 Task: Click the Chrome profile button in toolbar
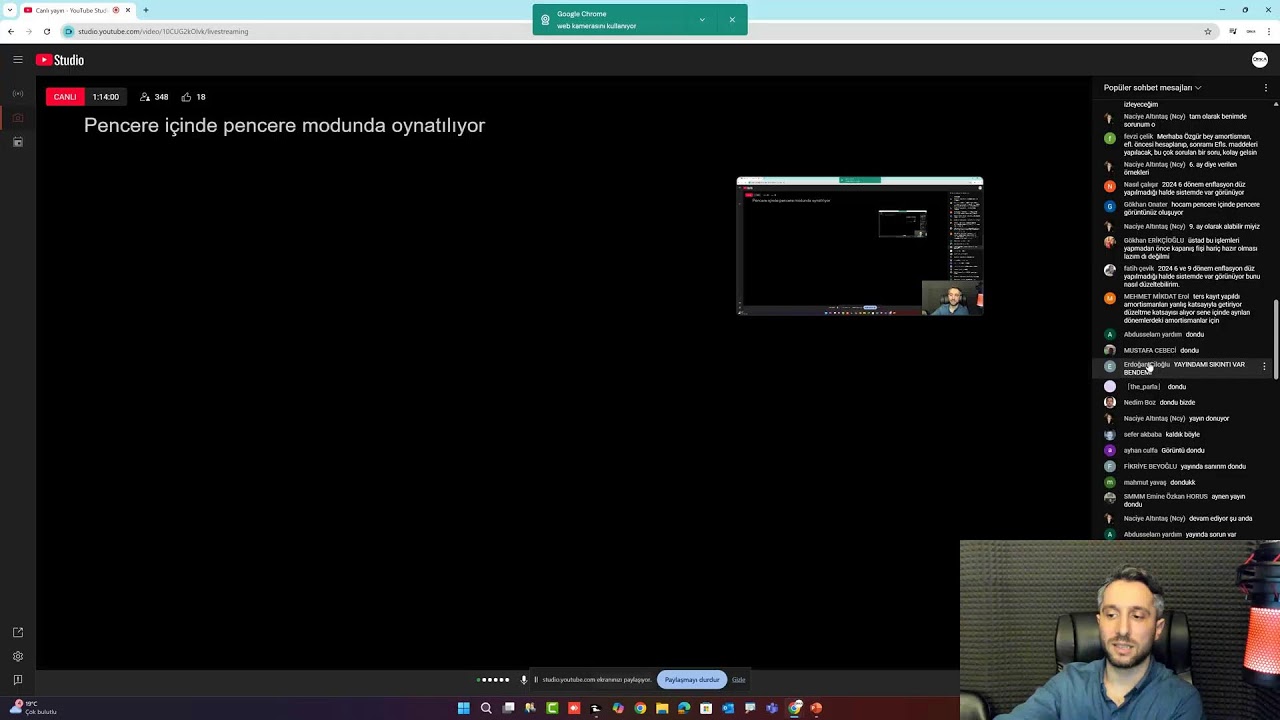1251,31
